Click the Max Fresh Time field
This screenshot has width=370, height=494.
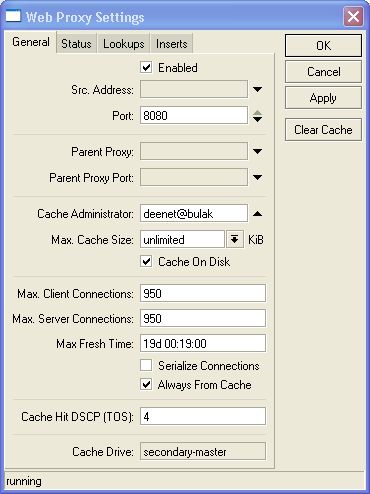(x=203, y=343)
